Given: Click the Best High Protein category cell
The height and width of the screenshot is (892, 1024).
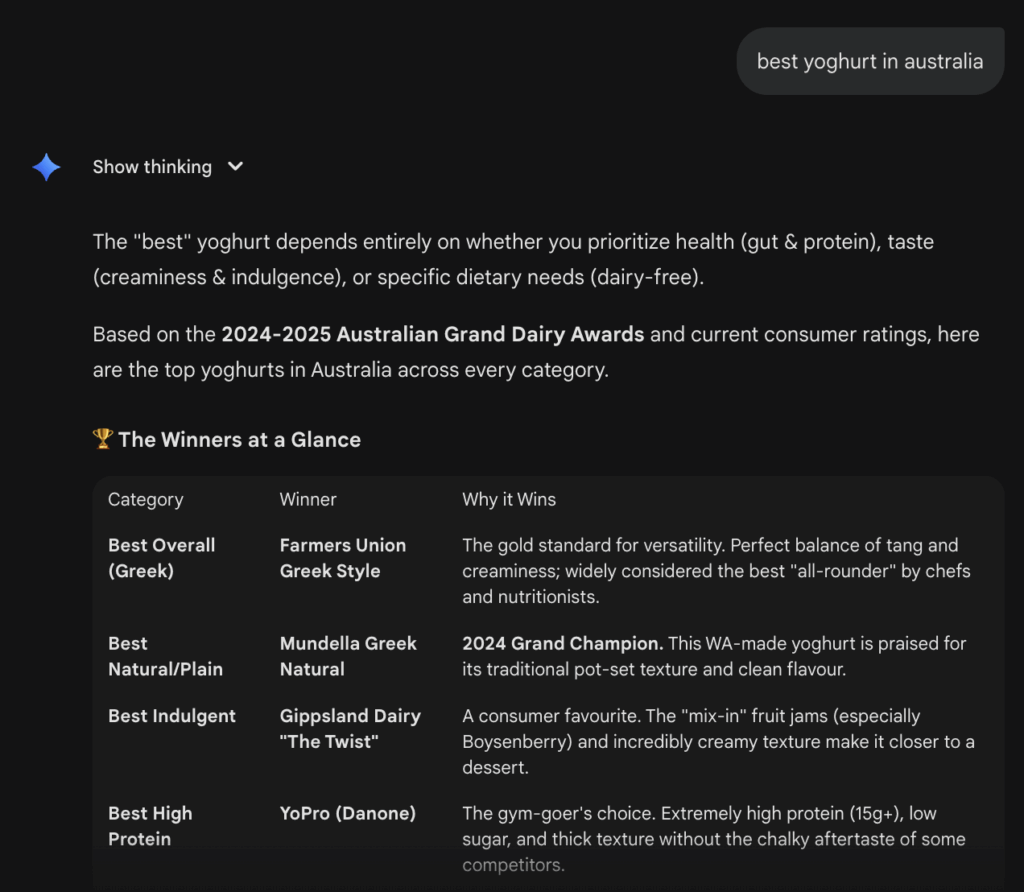Looking at the screenshot, I should [150, 826].
